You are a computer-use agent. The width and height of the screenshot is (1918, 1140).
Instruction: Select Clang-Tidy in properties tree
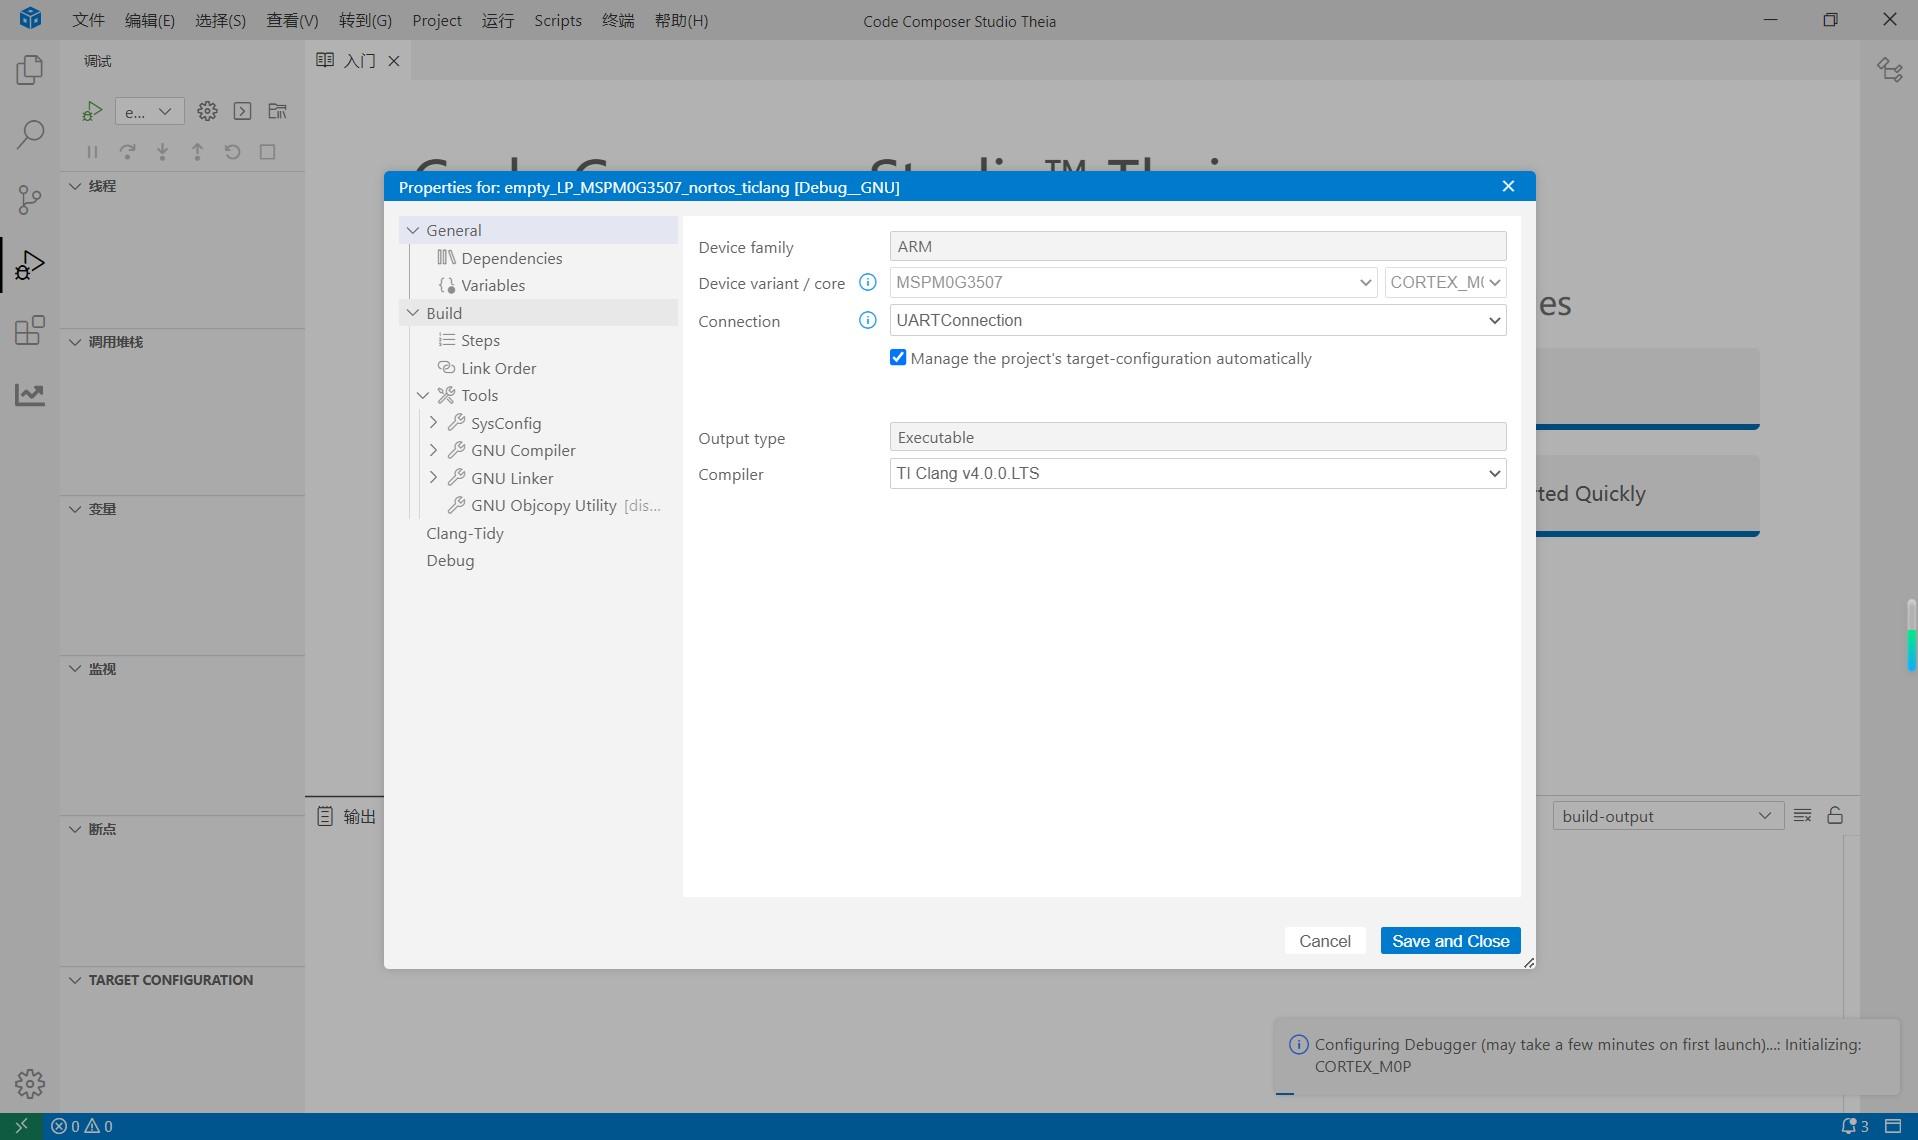pos(465,534)
